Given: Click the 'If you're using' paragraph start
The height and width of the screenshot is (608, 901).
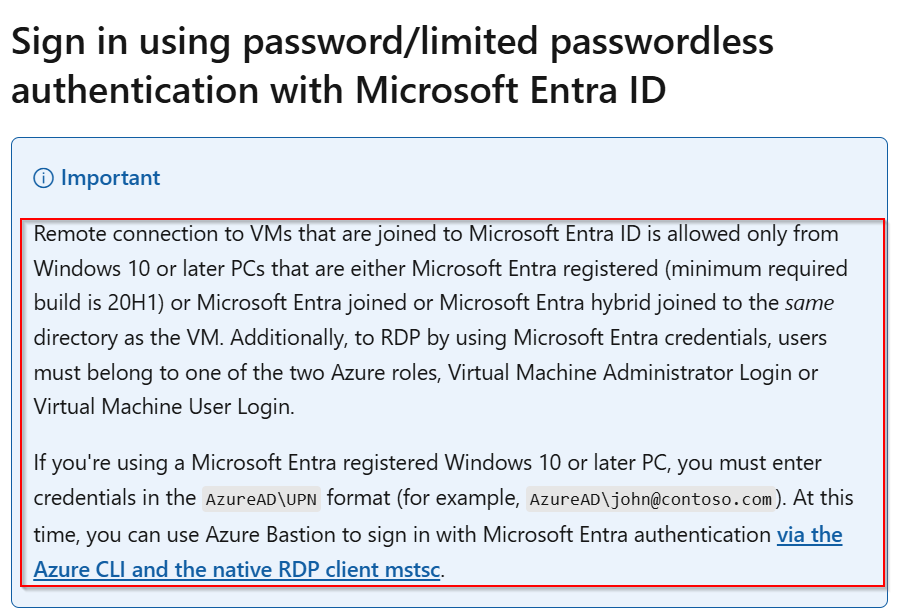Looking at the screenshot, I should [93, 464].
